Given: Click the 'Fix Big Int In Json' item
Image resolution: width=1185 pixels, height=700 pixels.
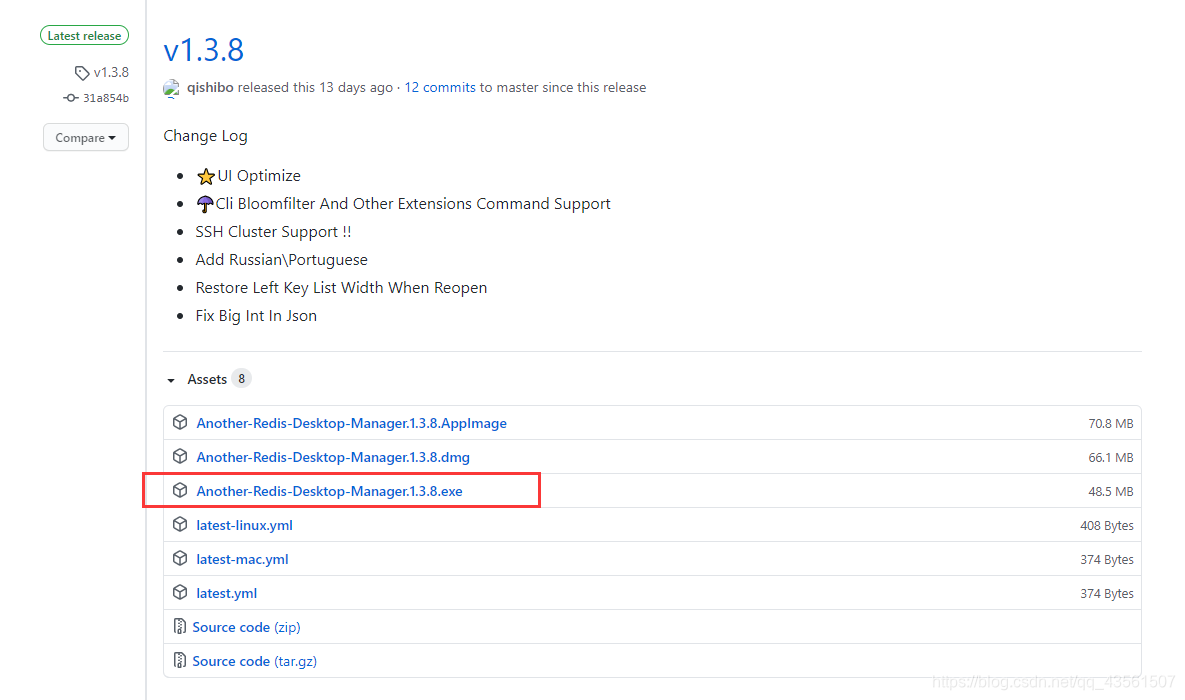Looking at the screenshot, I should pos(255,316).
